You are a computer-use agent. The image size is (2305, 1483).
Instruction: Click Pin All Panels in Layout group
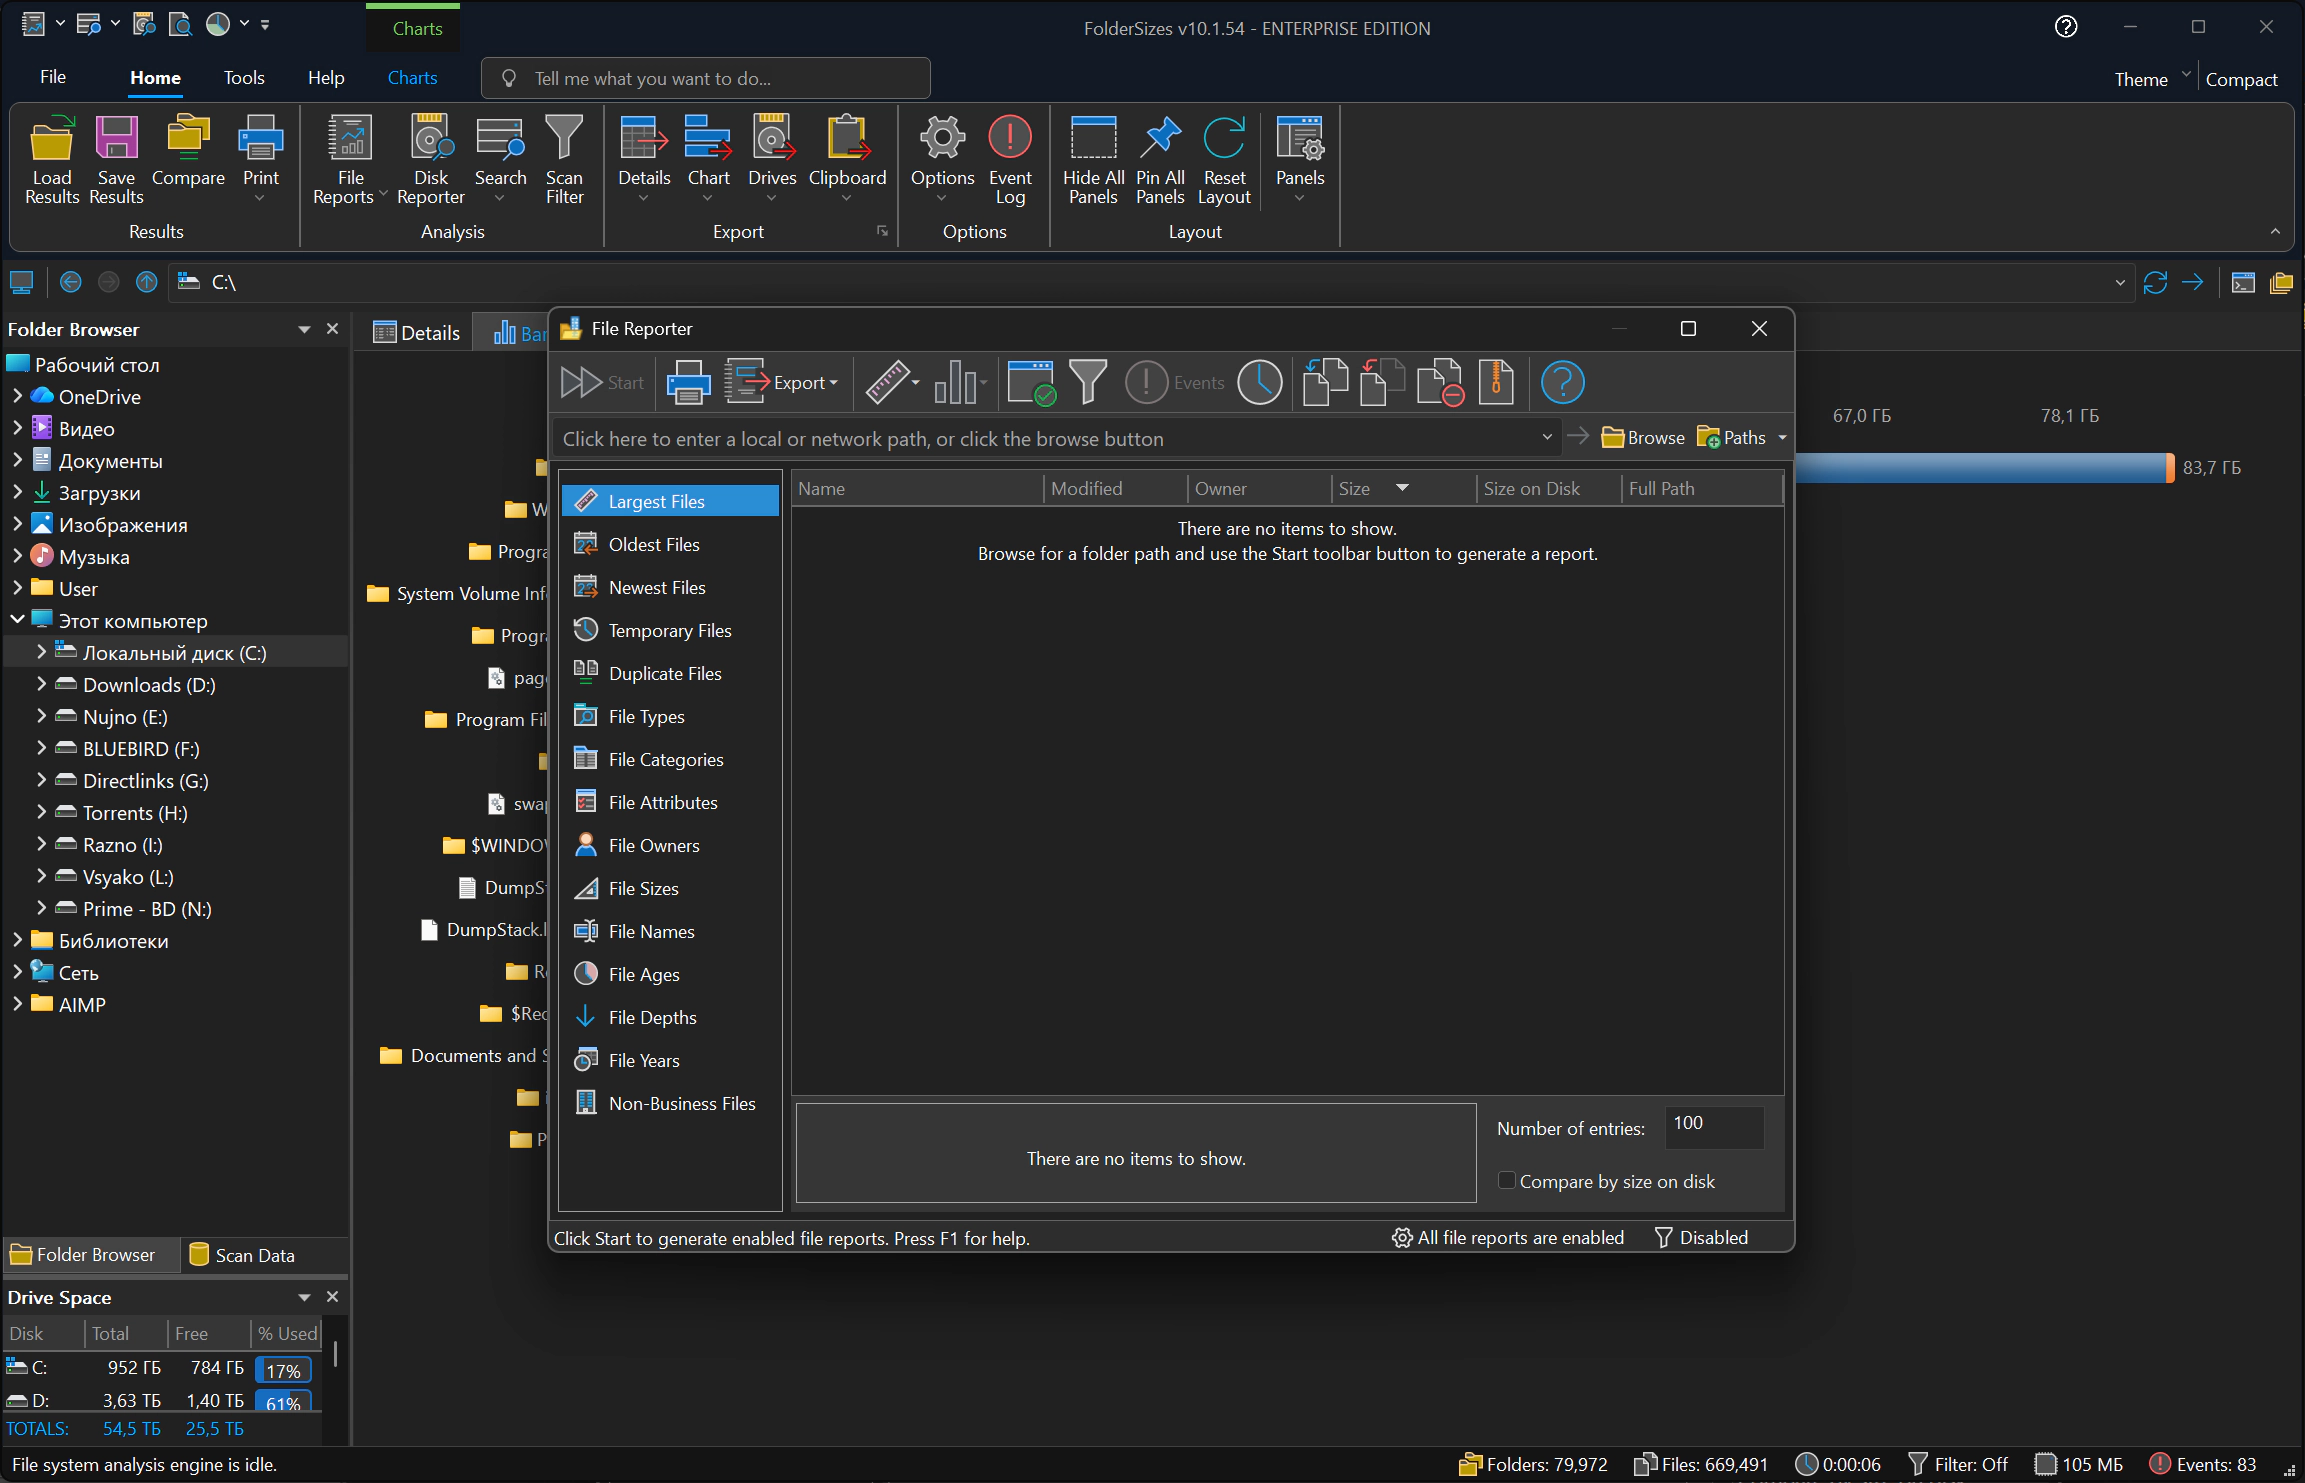point(1160,160)
